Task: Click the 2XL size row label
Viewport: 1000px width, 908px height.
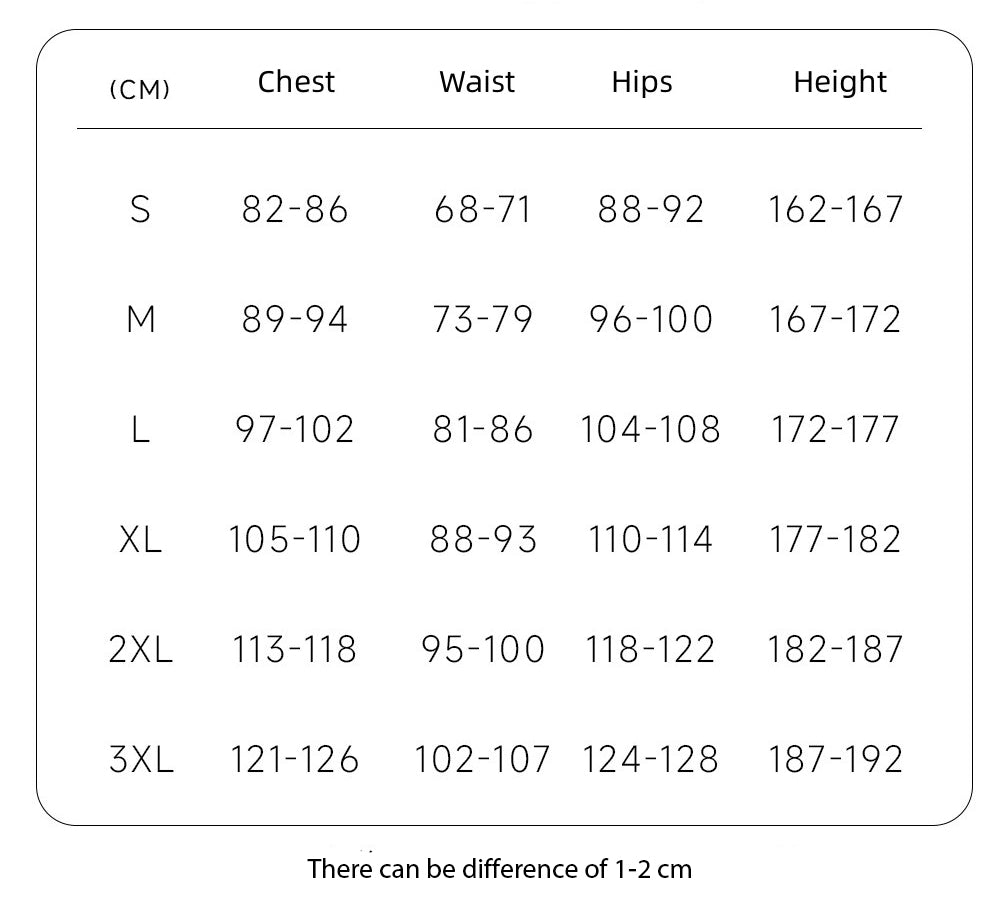Action: coord(141,649)
